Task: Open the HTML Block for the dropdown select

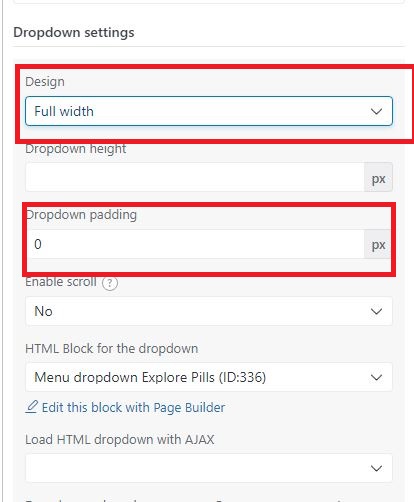Action: click(x=209, y=377)
